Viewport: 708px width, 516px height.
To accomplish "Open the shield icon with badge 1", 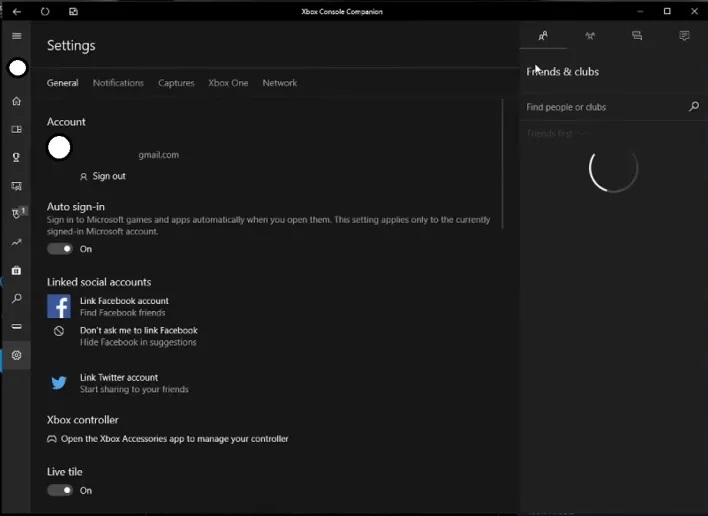I will pyautogui.click(x=17, y=214).
